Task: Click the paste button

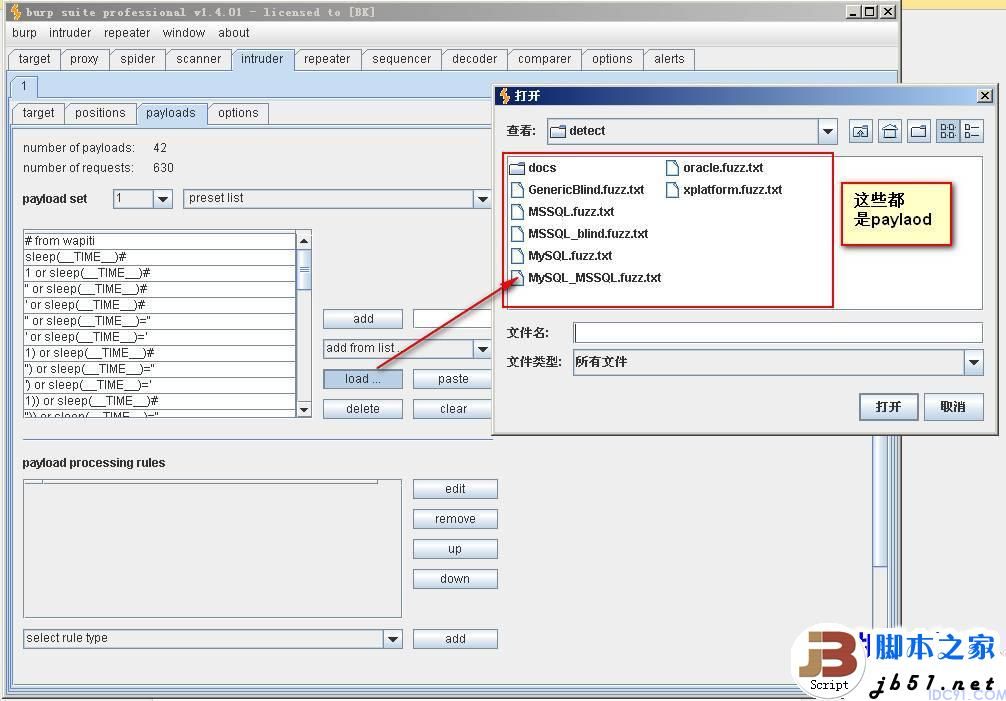Action: (453, 379)
